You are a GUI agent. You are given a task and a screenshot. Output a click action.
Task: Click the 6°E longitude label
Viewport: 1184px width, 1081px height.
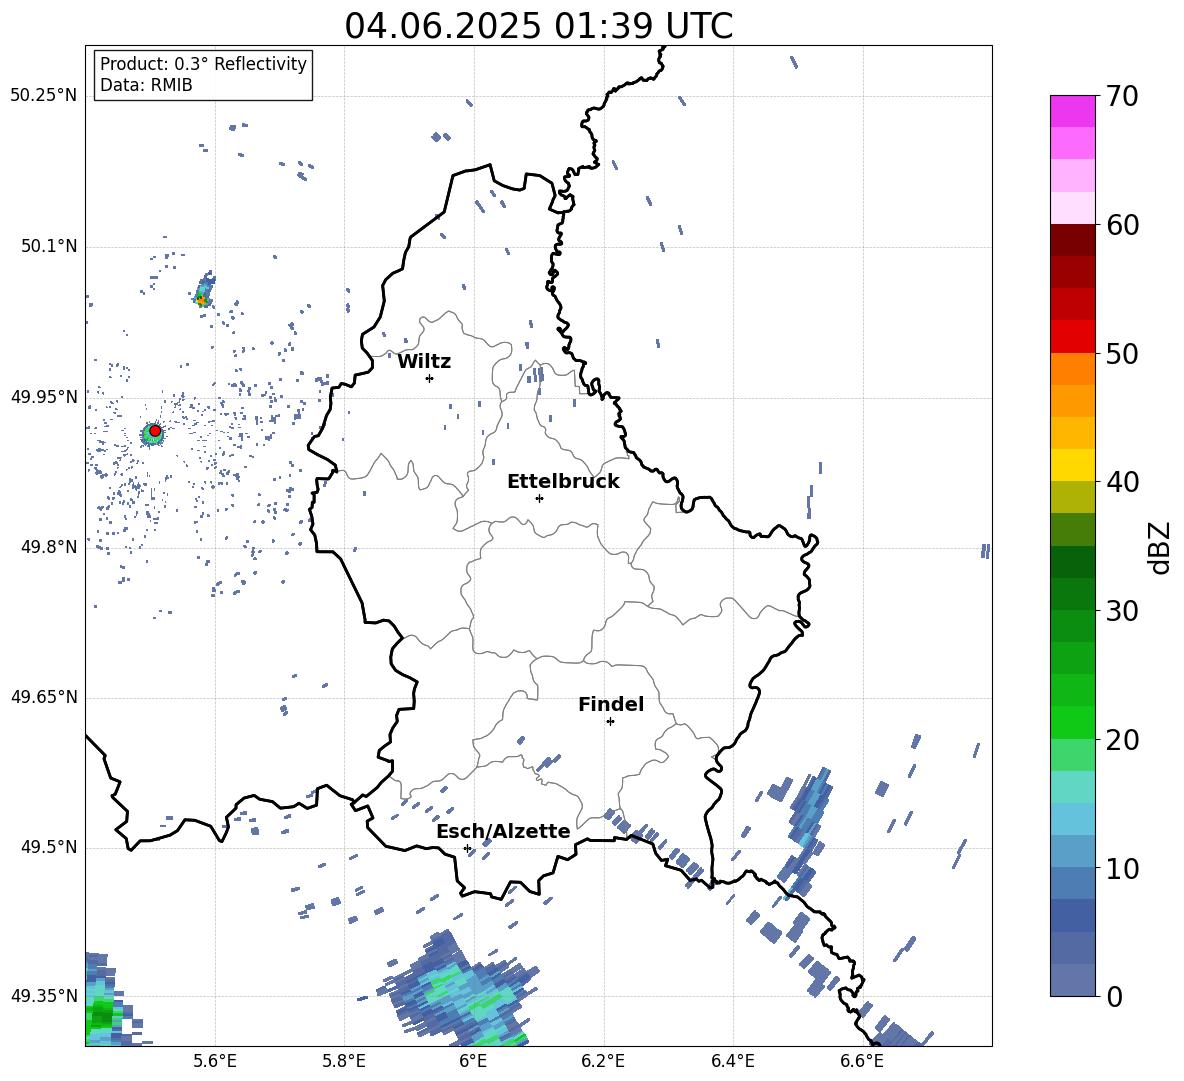473,1061
